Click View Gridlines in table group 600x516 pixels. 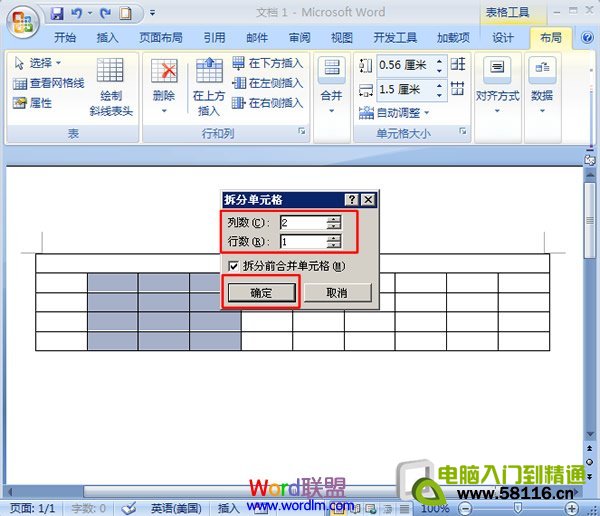click(x=48, y=83)
